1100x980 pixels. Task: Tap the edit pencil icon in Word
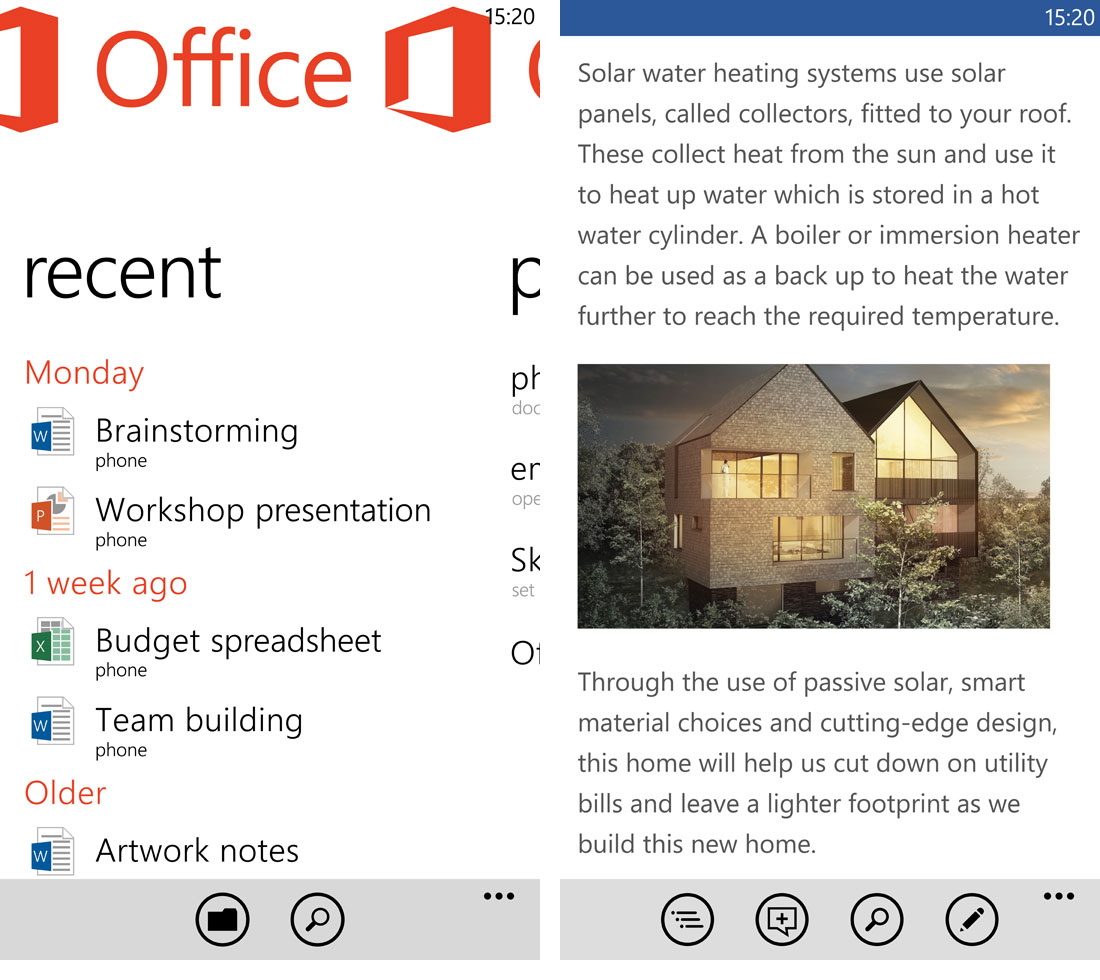click(x=972, y=919)
